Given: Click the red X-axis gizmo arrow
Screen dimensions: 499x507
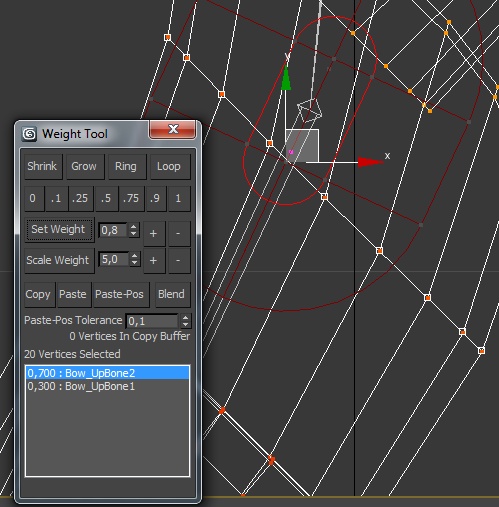Looking at the screenshot, I should click(371, 162).
